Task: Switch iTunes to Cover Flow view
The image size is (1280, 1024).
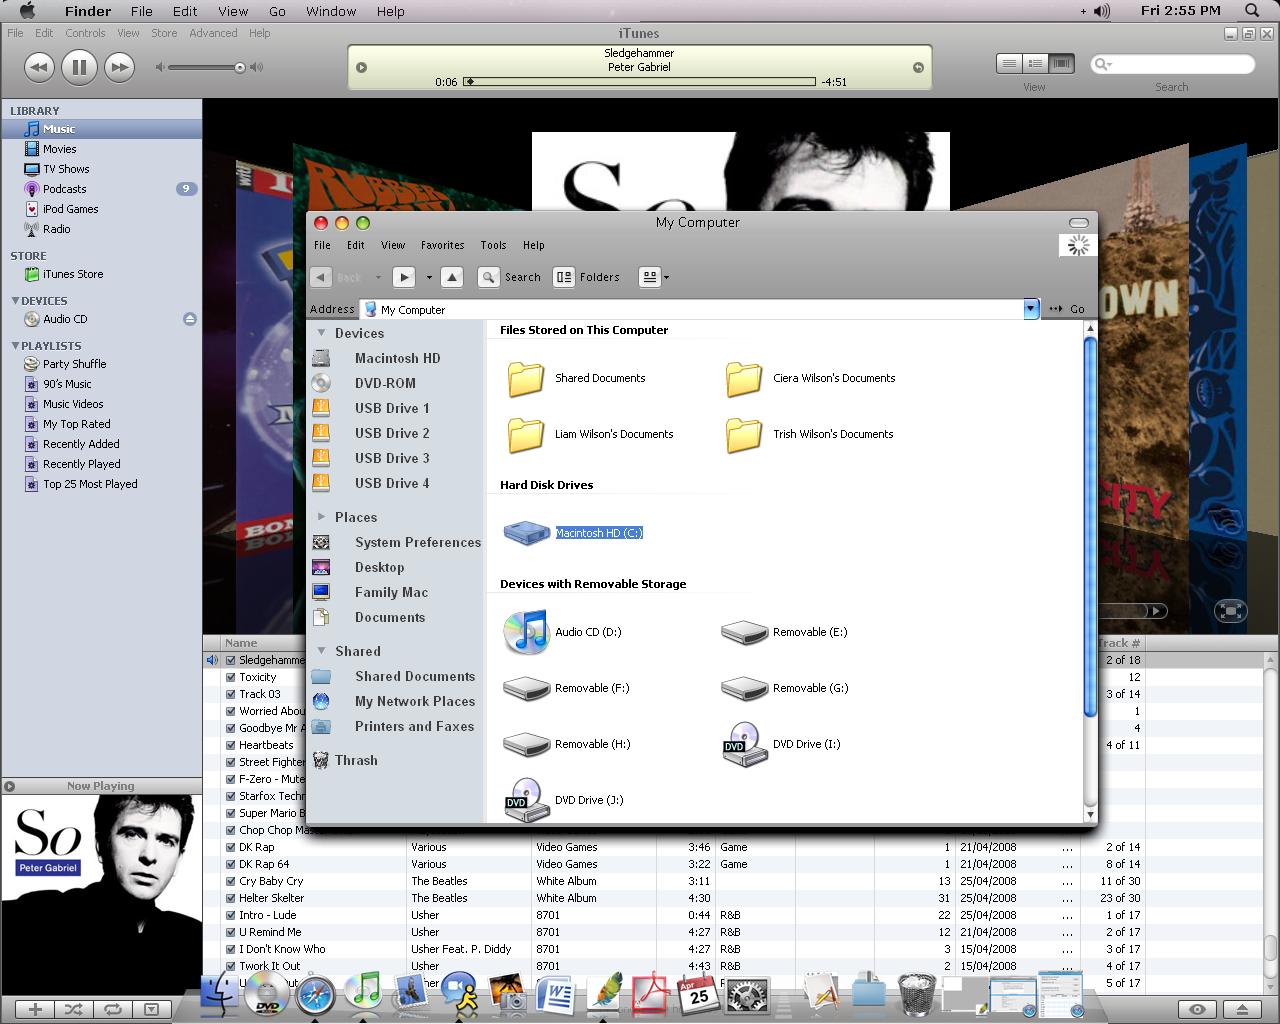Action: tap(1061, 63)
